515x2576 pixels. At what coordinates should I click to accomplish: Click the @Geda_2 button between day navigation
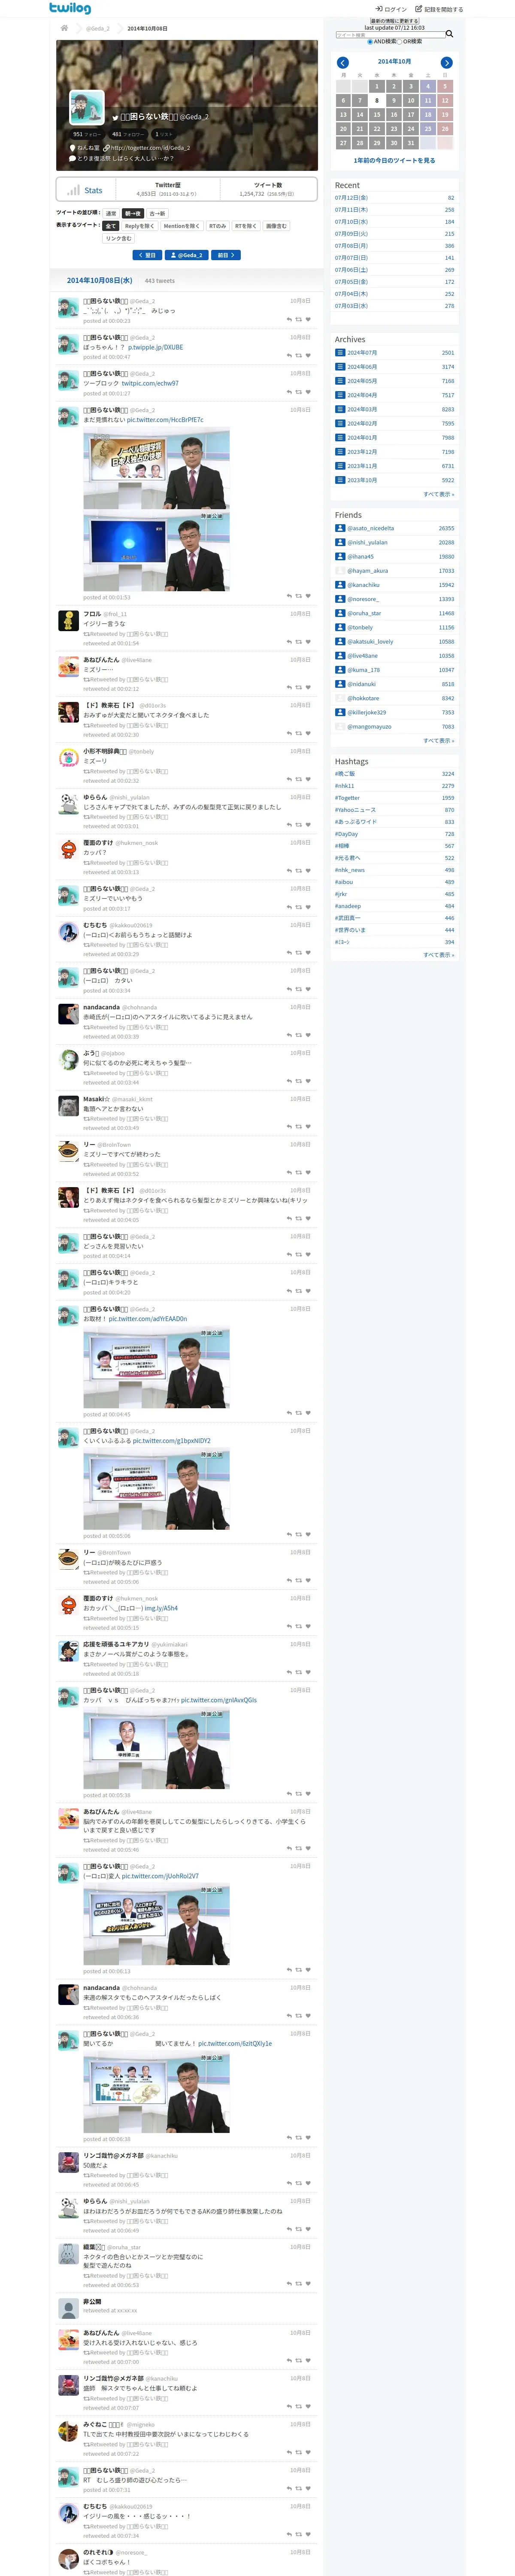click(x=187, y=255)
